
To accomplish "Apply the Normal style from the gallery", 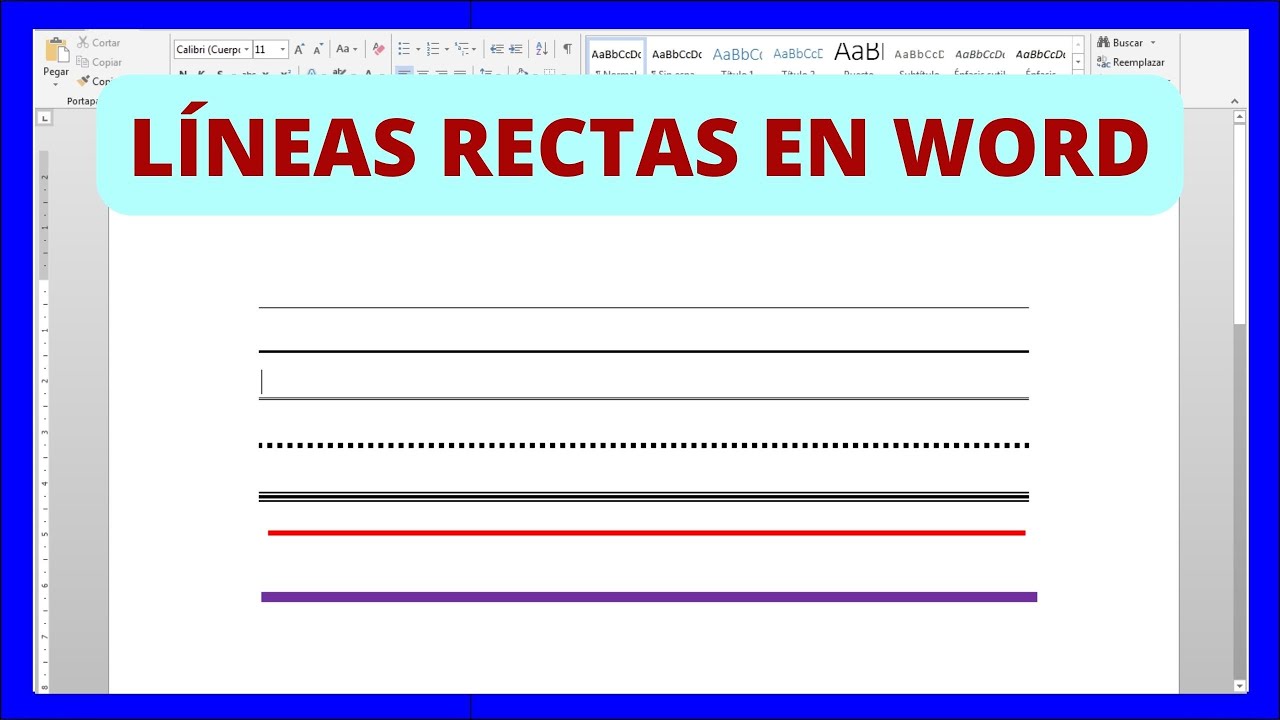I will coord(616,56).
